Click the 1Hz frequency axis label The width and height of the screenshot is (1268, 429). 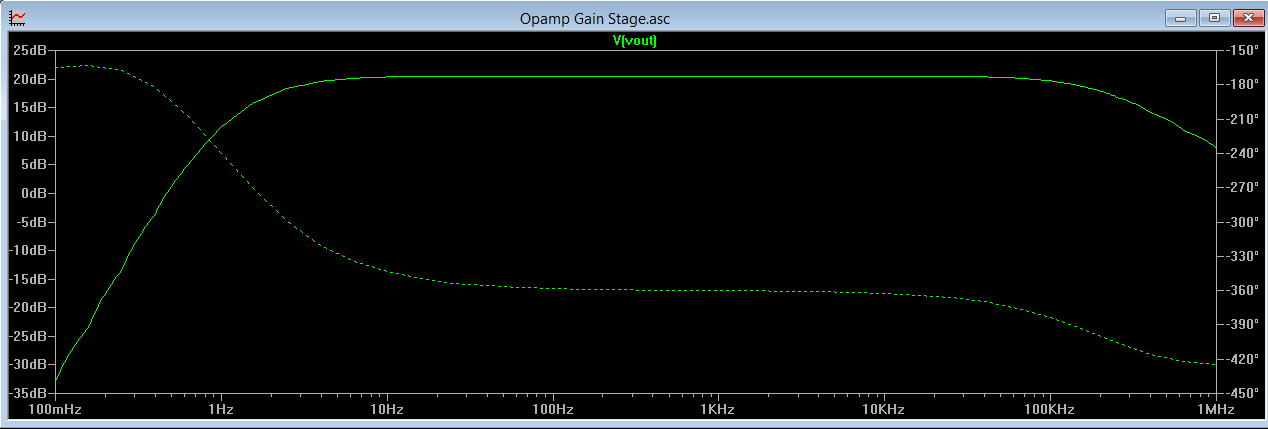point(220,410)
